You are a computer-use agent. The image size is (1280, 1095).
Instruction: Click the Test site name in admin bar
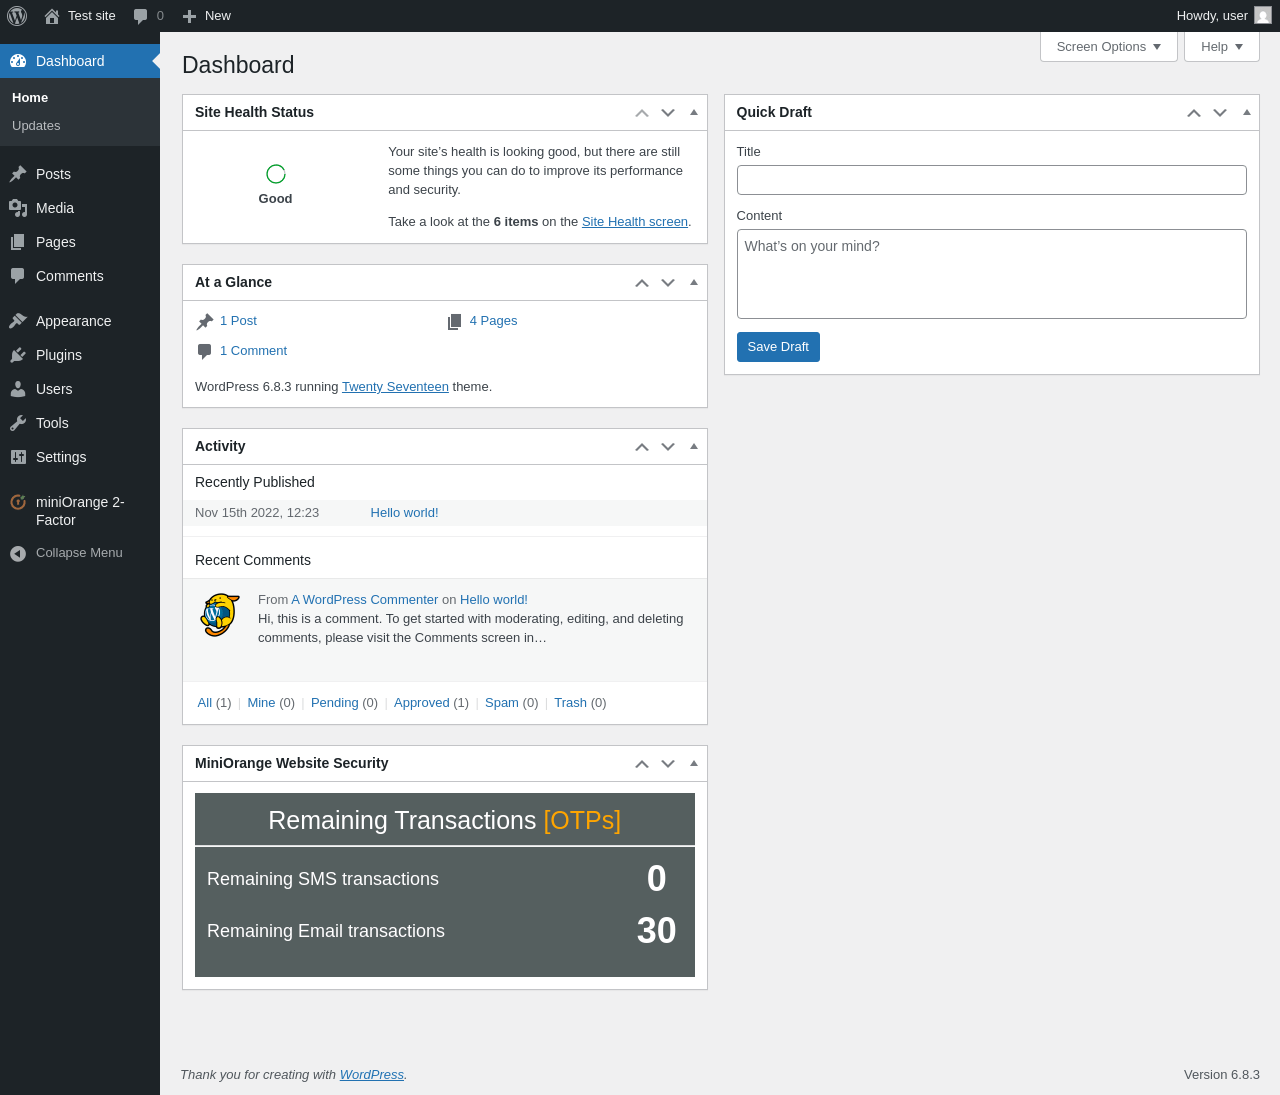pyautogui.click(x=92, y=16)
